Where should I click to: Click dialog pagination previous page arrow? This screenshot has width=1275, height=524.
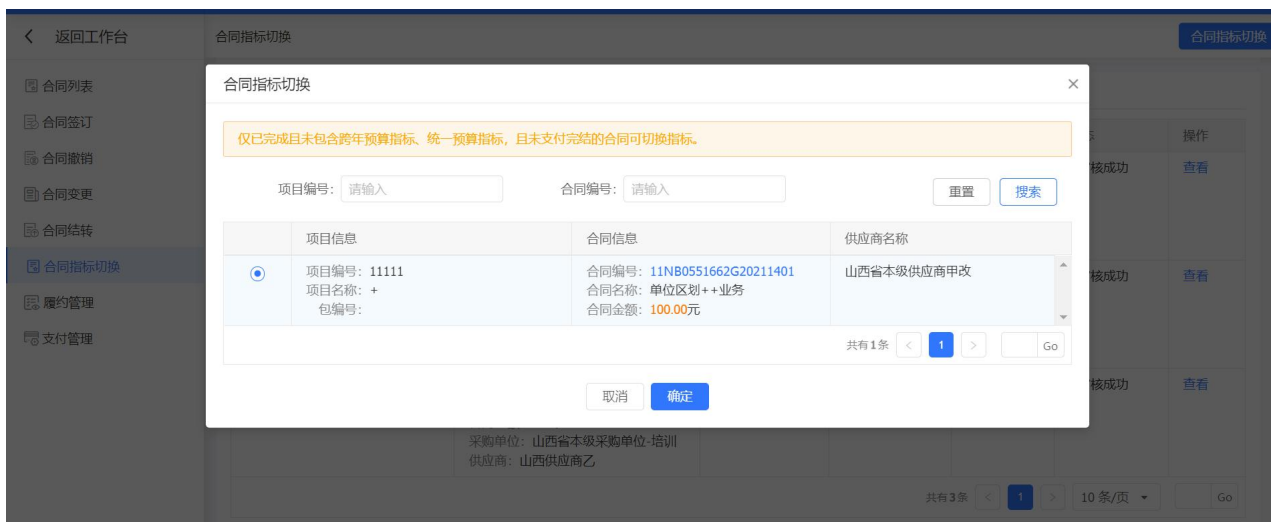(x=909, y=345)
